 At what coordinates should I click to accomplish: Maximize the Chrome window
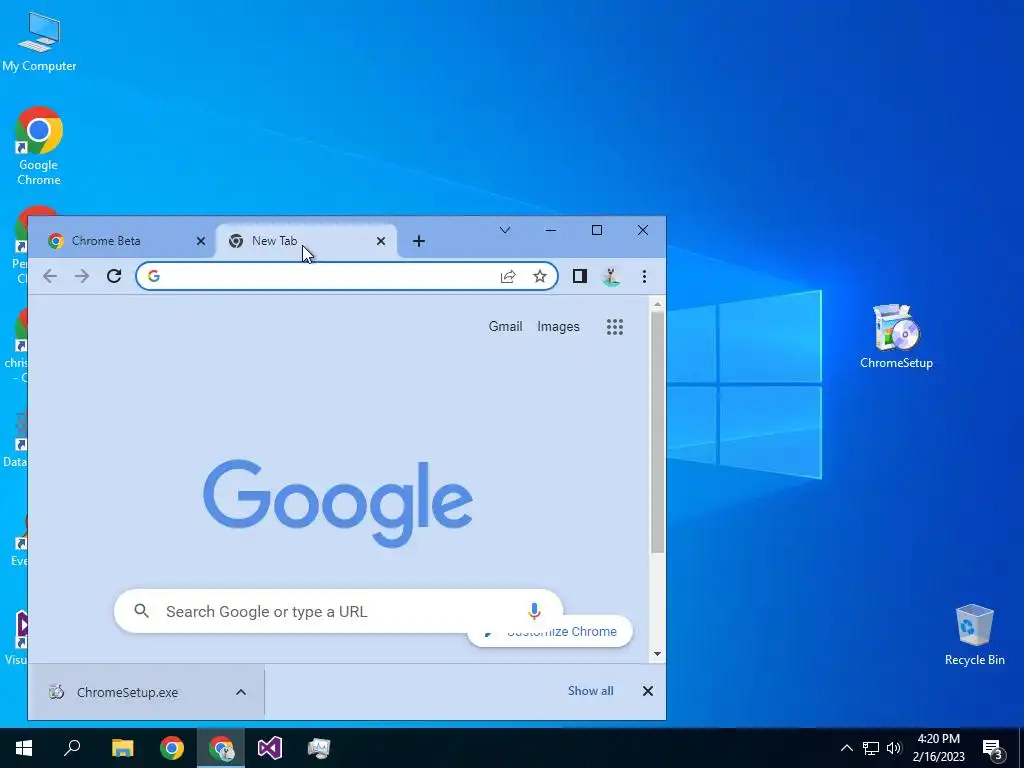[597, 230]
